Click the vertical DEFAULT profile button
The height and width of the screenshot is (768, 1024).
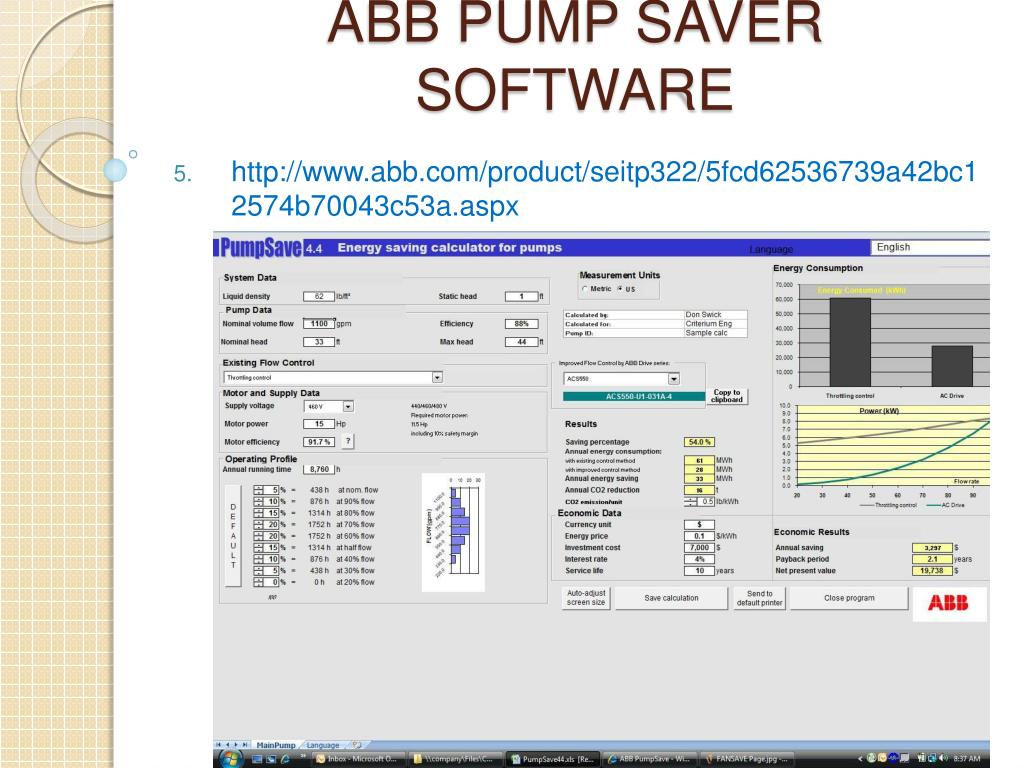(x=233, y=536)
